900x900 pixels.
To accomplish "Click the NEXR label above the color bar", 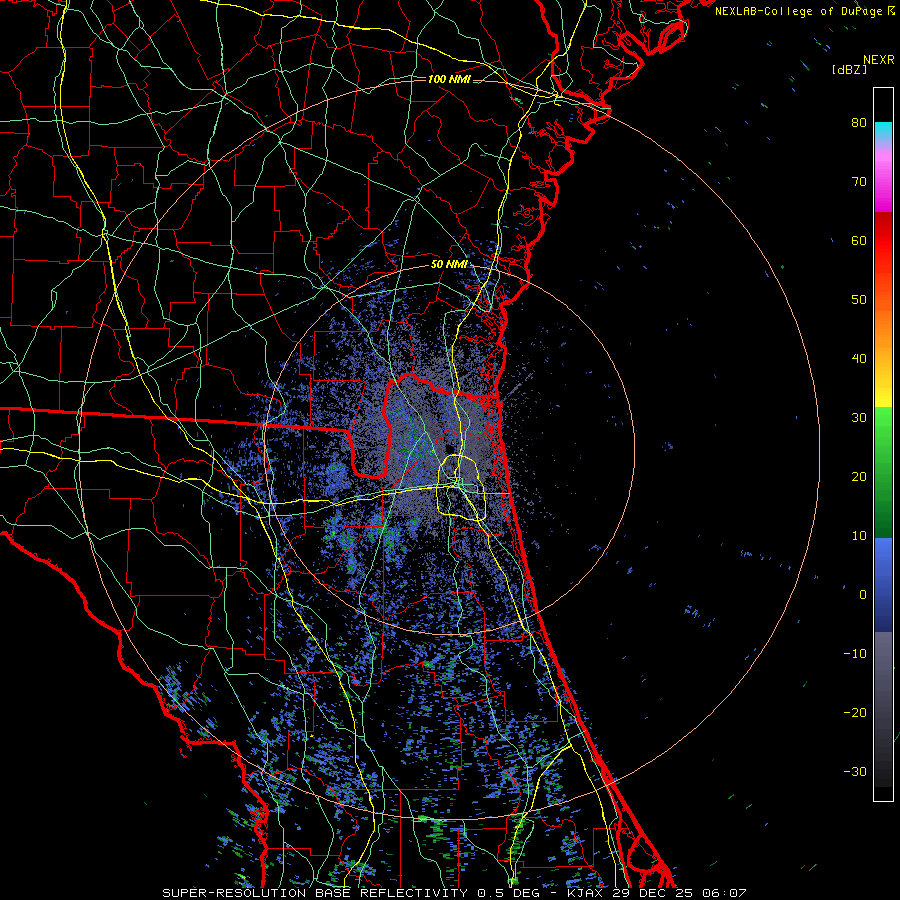I will point(878,60).
